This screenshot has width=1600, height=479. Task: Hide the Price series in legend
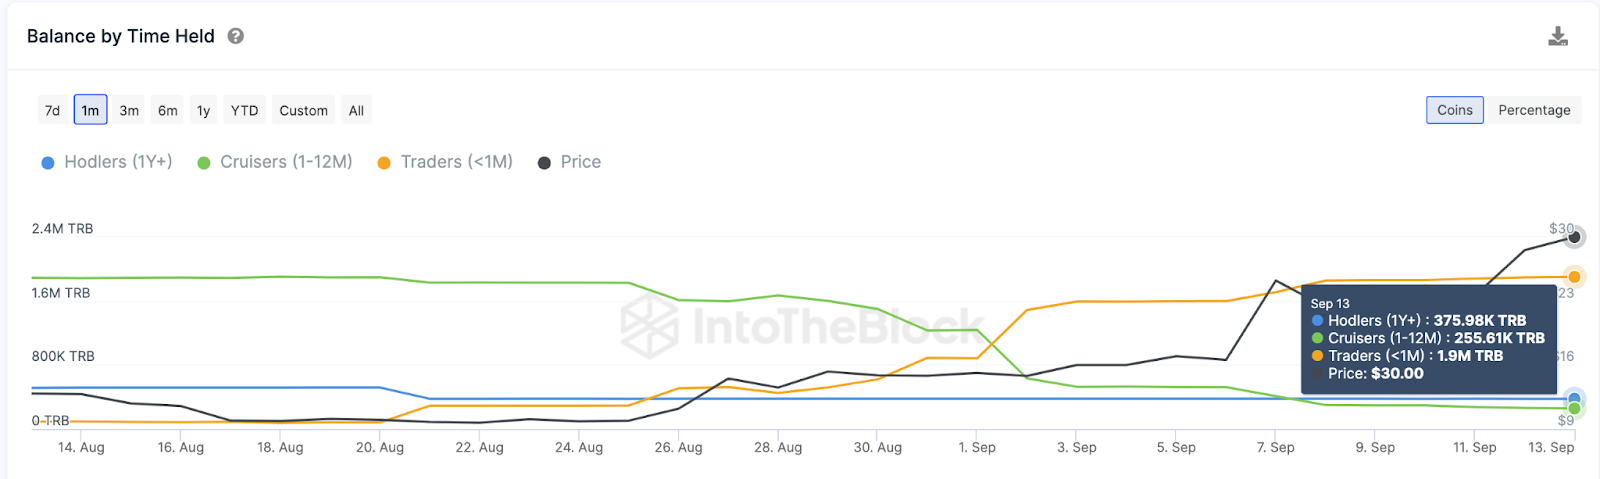point(570,162)
